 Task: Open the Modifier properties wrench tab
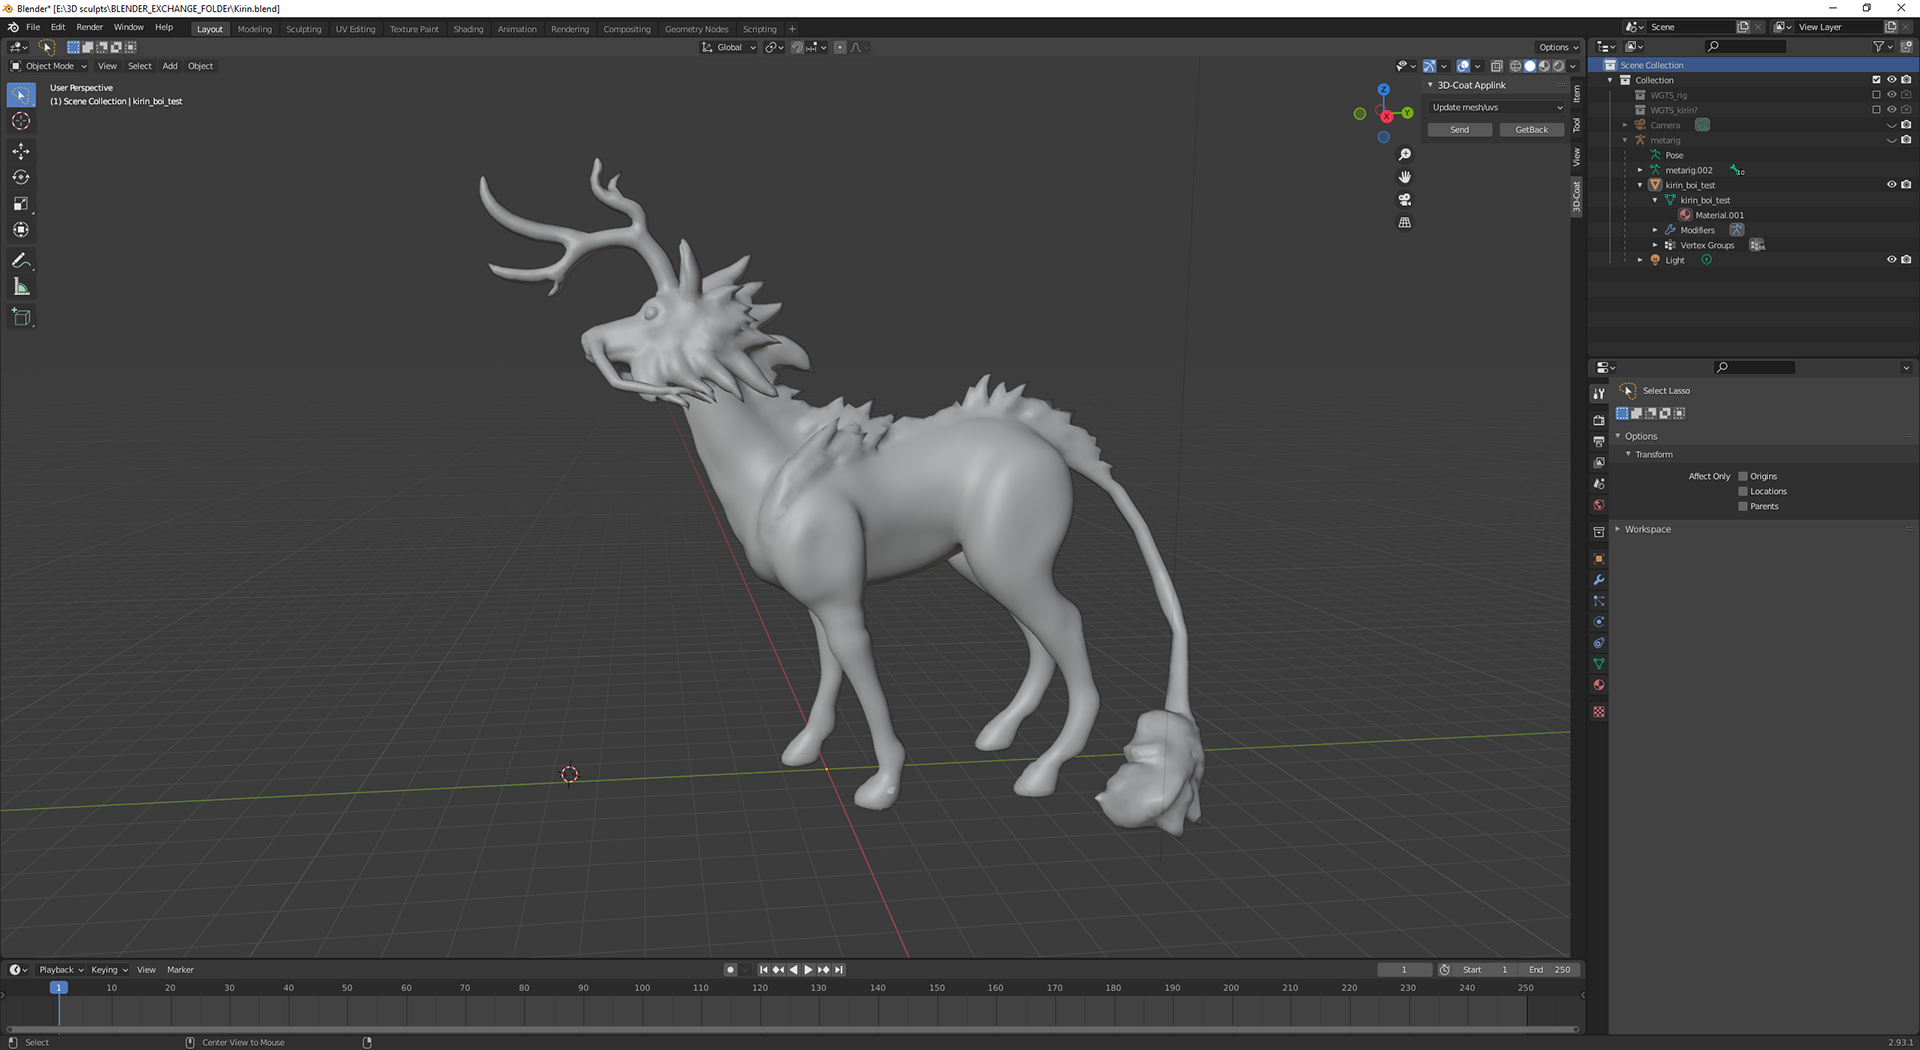coord(1599,580)
